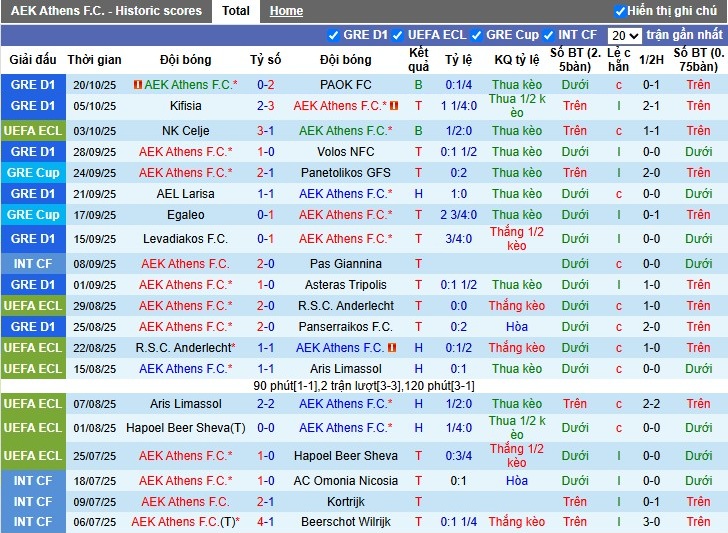Click the Kết quả column header
Image resolution: width=728 pixels, height=533 pixels.
click(418, 60)
